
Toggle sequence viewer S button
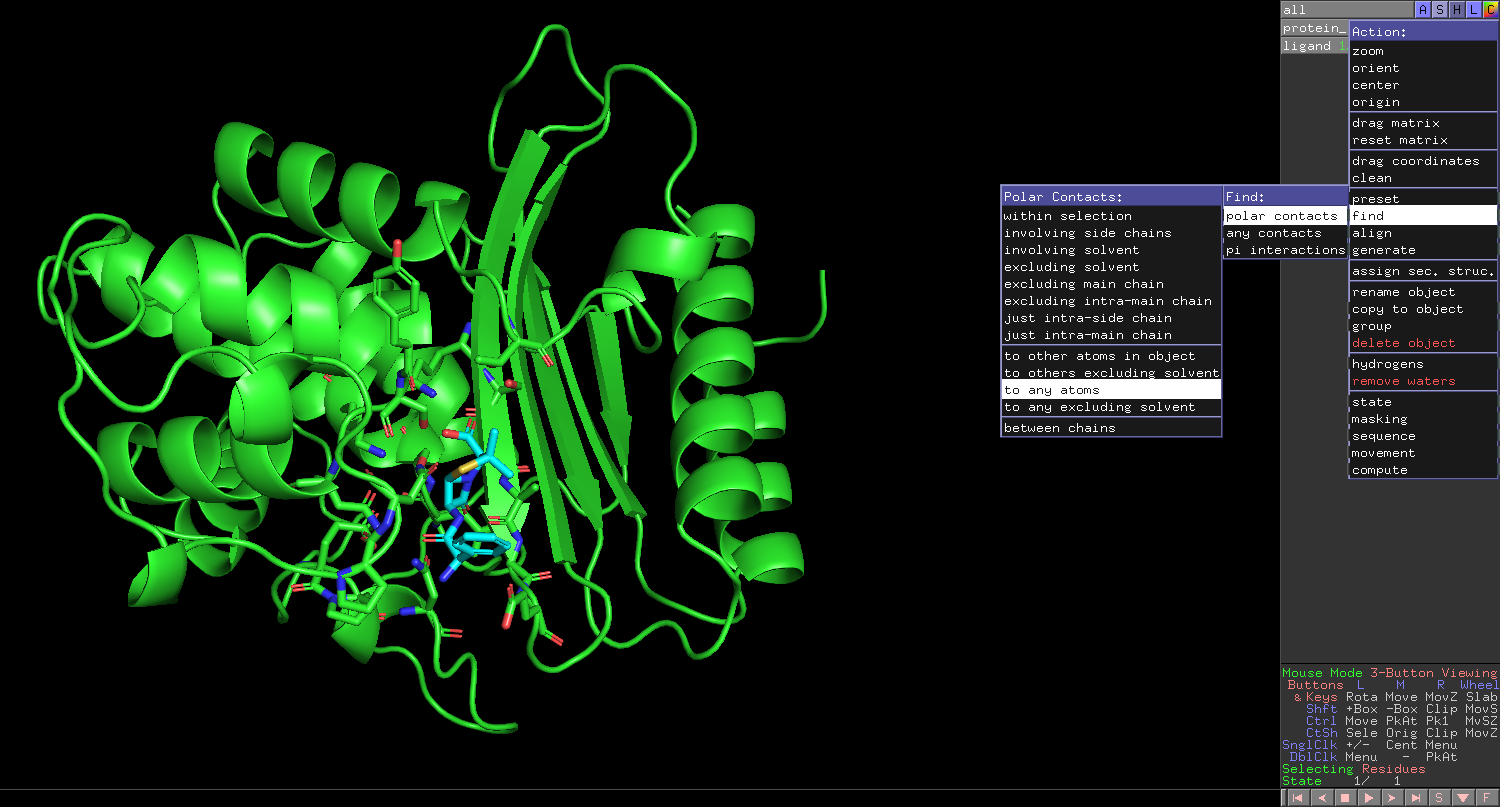coord(1439,798)
